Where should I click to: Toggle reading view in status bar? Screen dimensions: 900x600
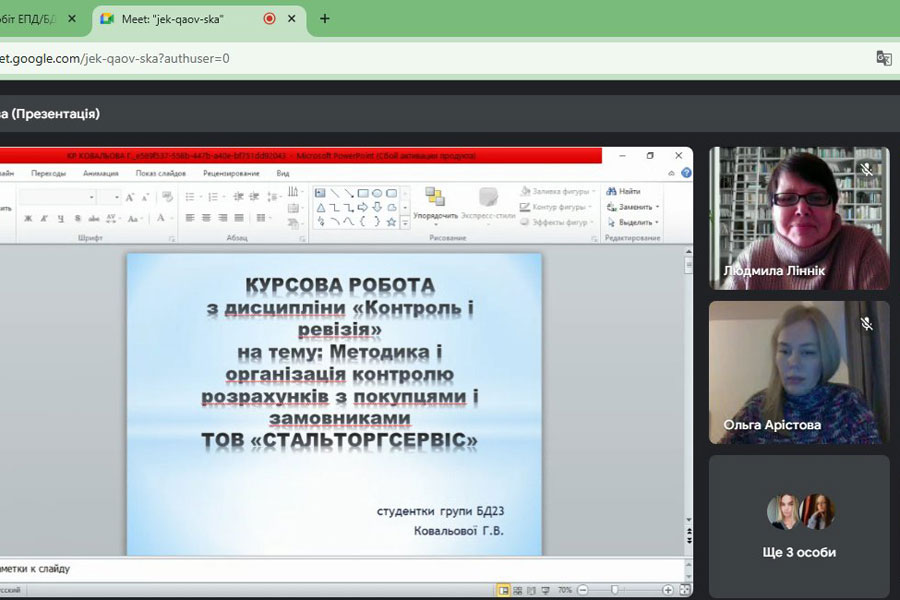532,590
